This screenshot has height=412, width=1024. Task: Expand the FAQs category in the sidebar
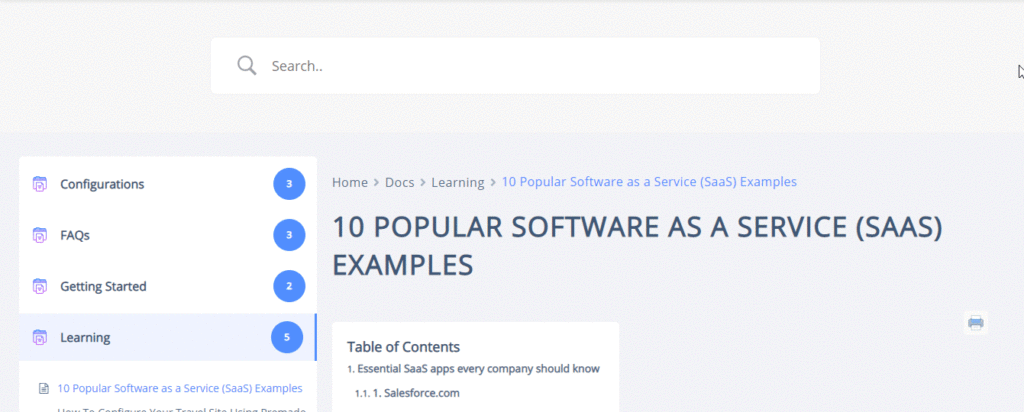click(x=75, y=236)
